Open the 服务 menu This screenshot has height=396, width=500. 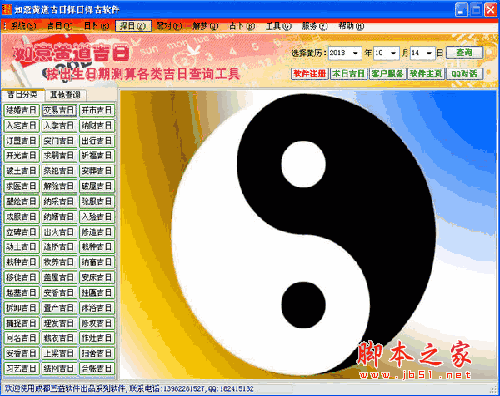pyautogui.click(x=315, y=26)
